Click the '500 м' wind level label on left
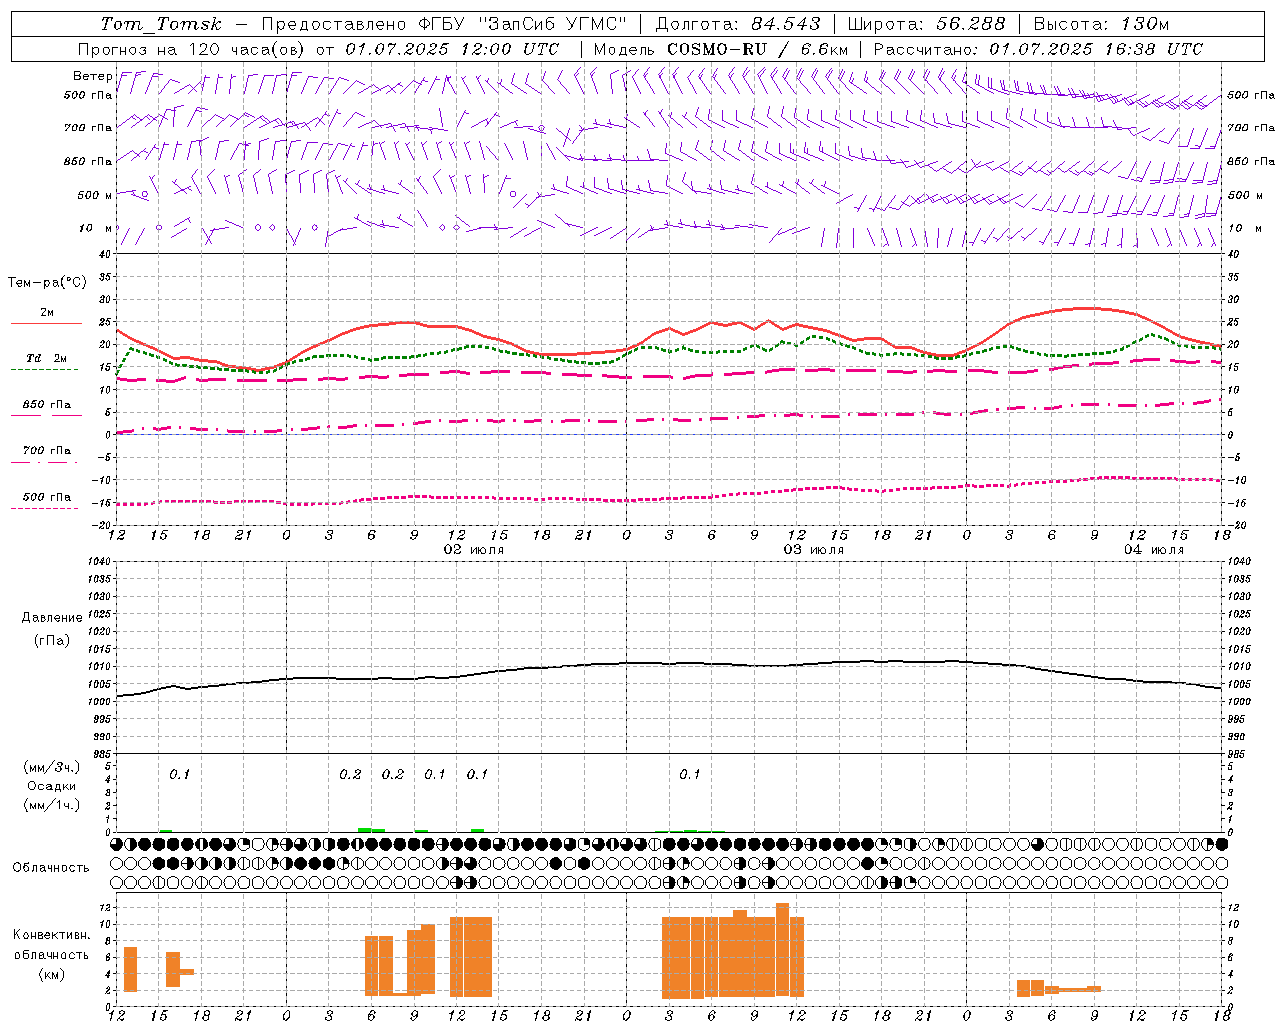The height and width of the screenshot is (1024, 1280). (95, 195)
